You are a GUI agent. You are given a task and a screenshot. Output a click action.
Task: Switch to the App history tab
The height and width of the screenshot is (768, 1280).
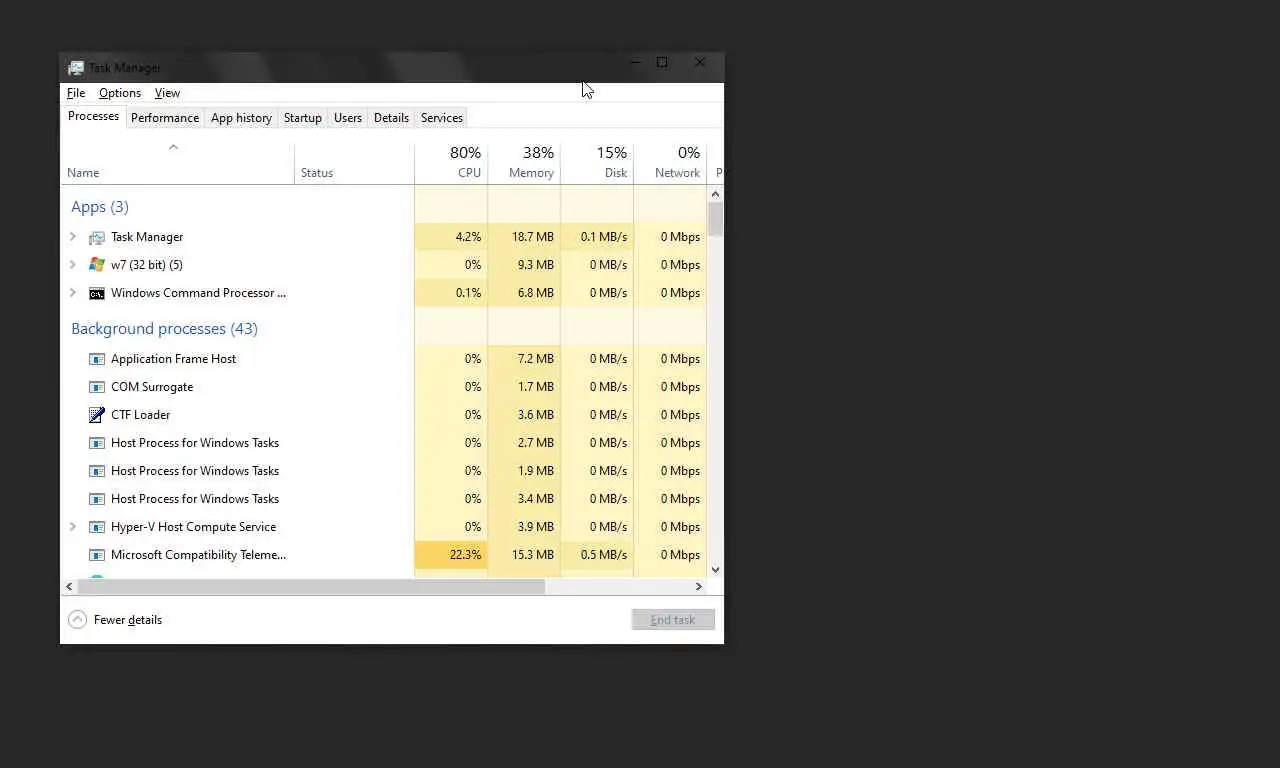tap(241, 118)
